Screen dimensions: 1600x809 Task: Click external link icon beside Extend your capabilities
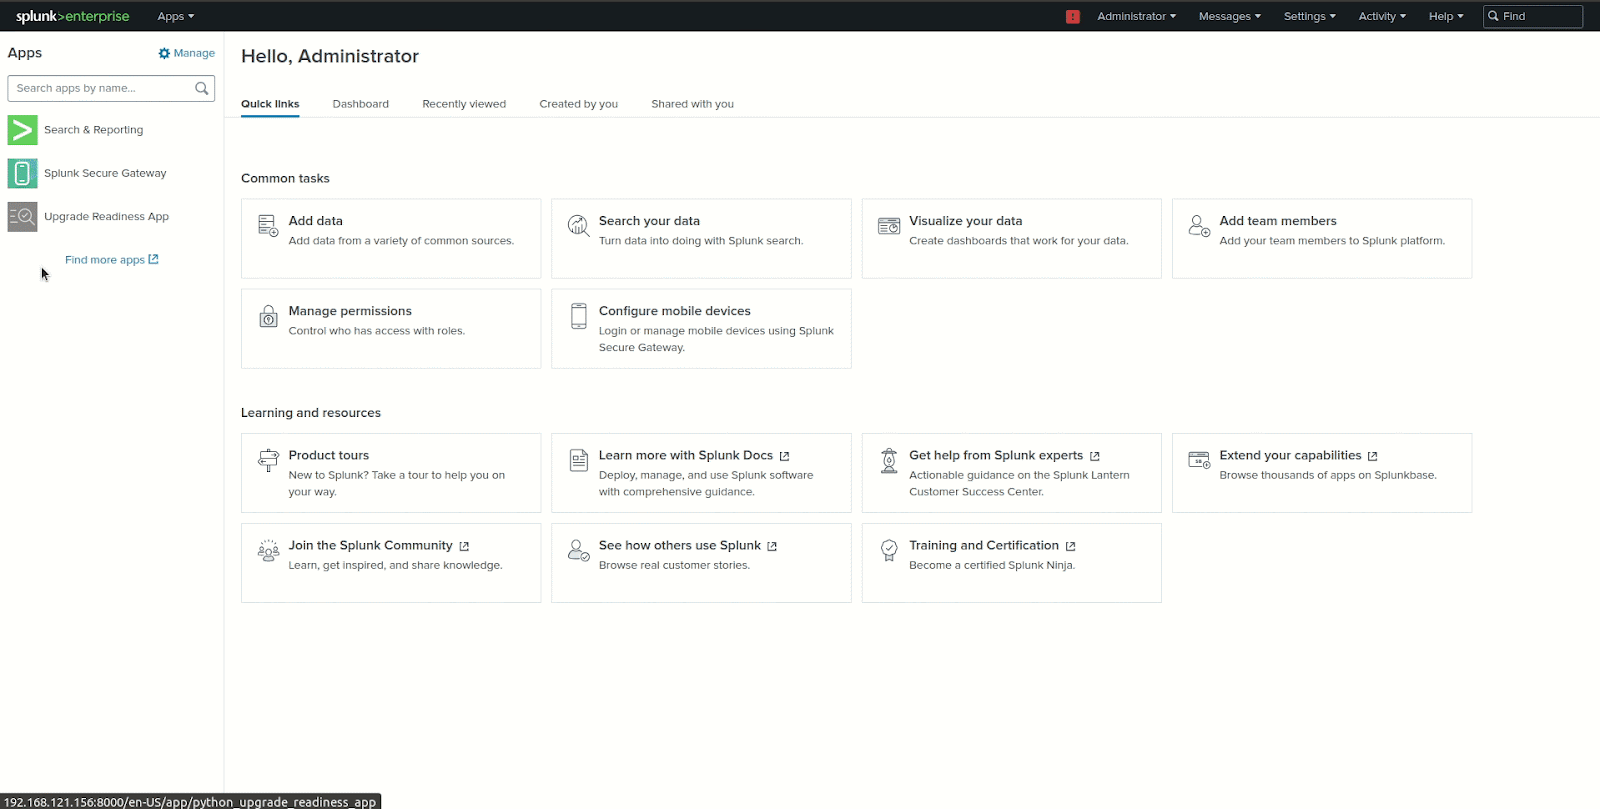click(1372, 456)
